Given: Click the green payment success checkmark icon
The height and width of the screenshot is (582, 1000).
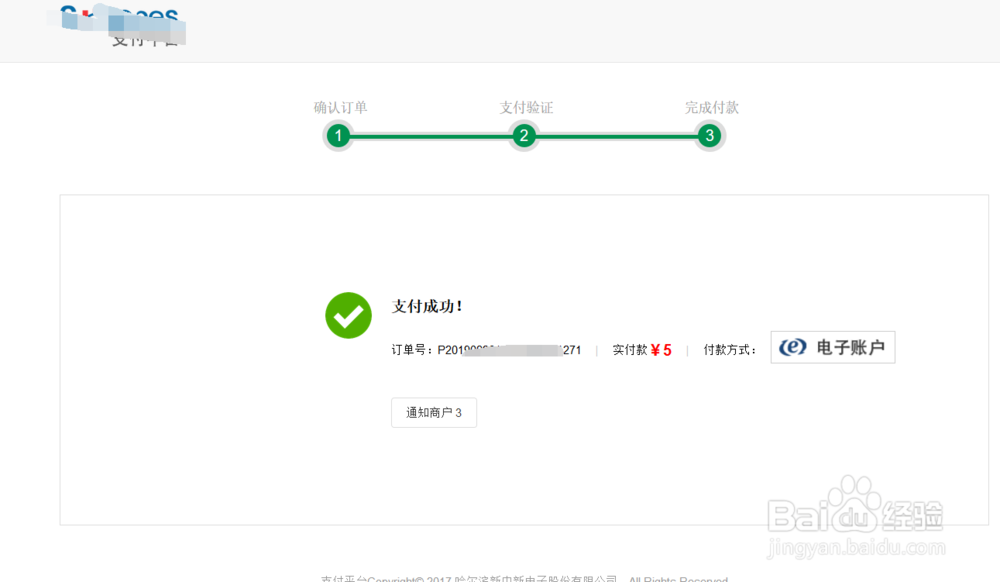Looking at the screenshot, I should tap(348, 316).
